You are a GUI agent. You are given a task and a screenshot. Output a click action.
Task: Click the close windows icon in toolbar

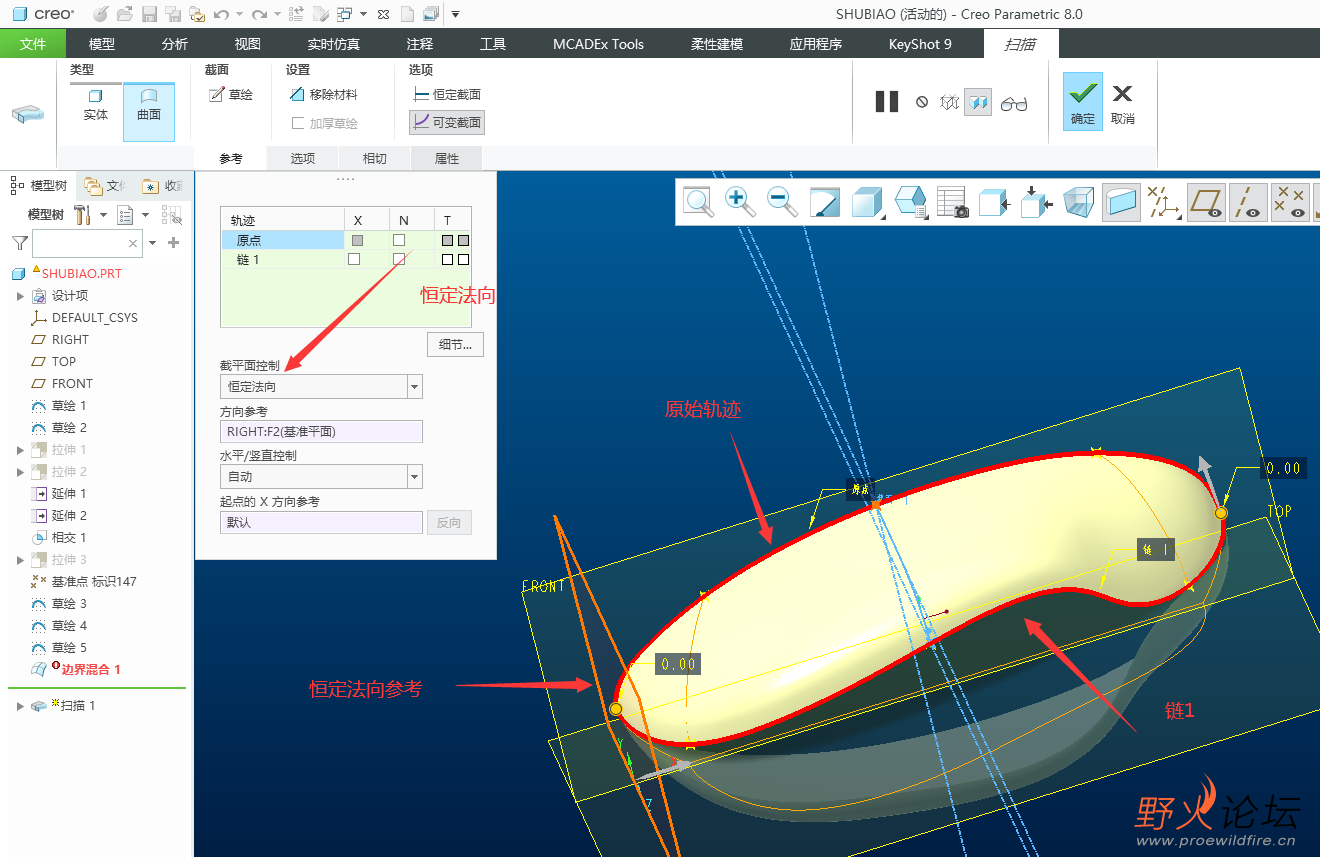tap(383, 14)
